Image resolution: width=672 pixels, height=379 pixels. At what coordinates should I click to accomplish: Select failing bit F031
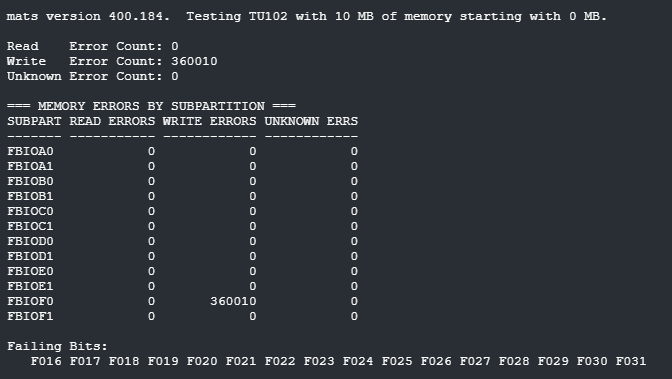click(631, 361)
